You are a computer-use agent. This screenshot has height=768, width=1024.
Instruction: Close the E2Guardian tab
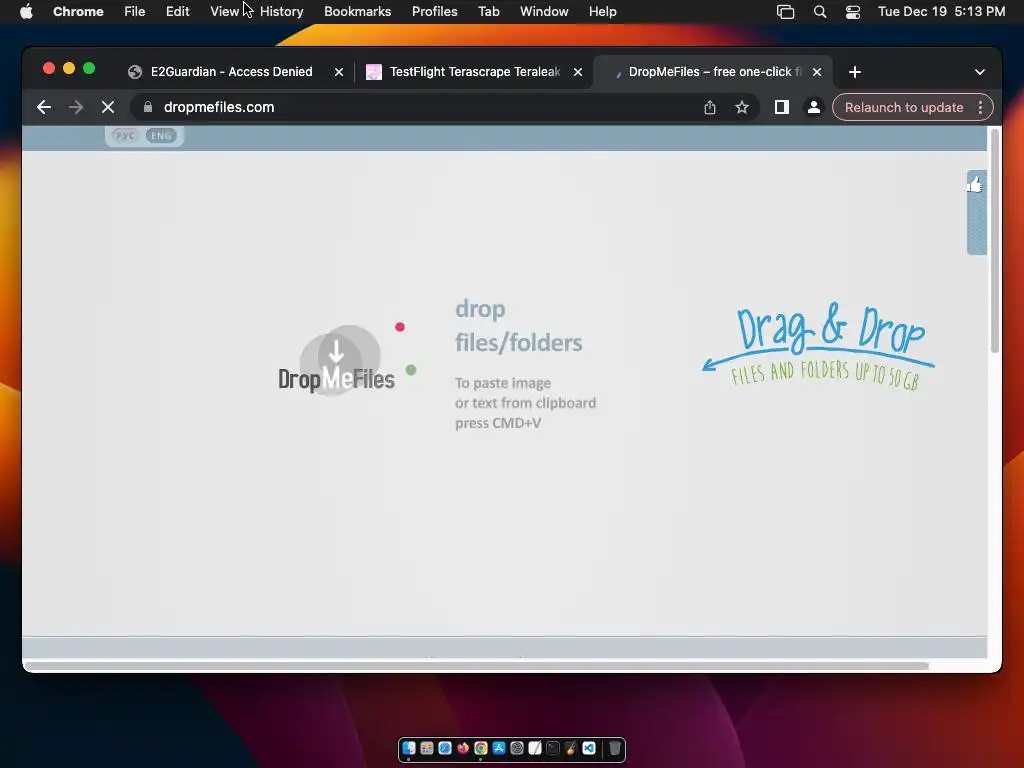339,72
